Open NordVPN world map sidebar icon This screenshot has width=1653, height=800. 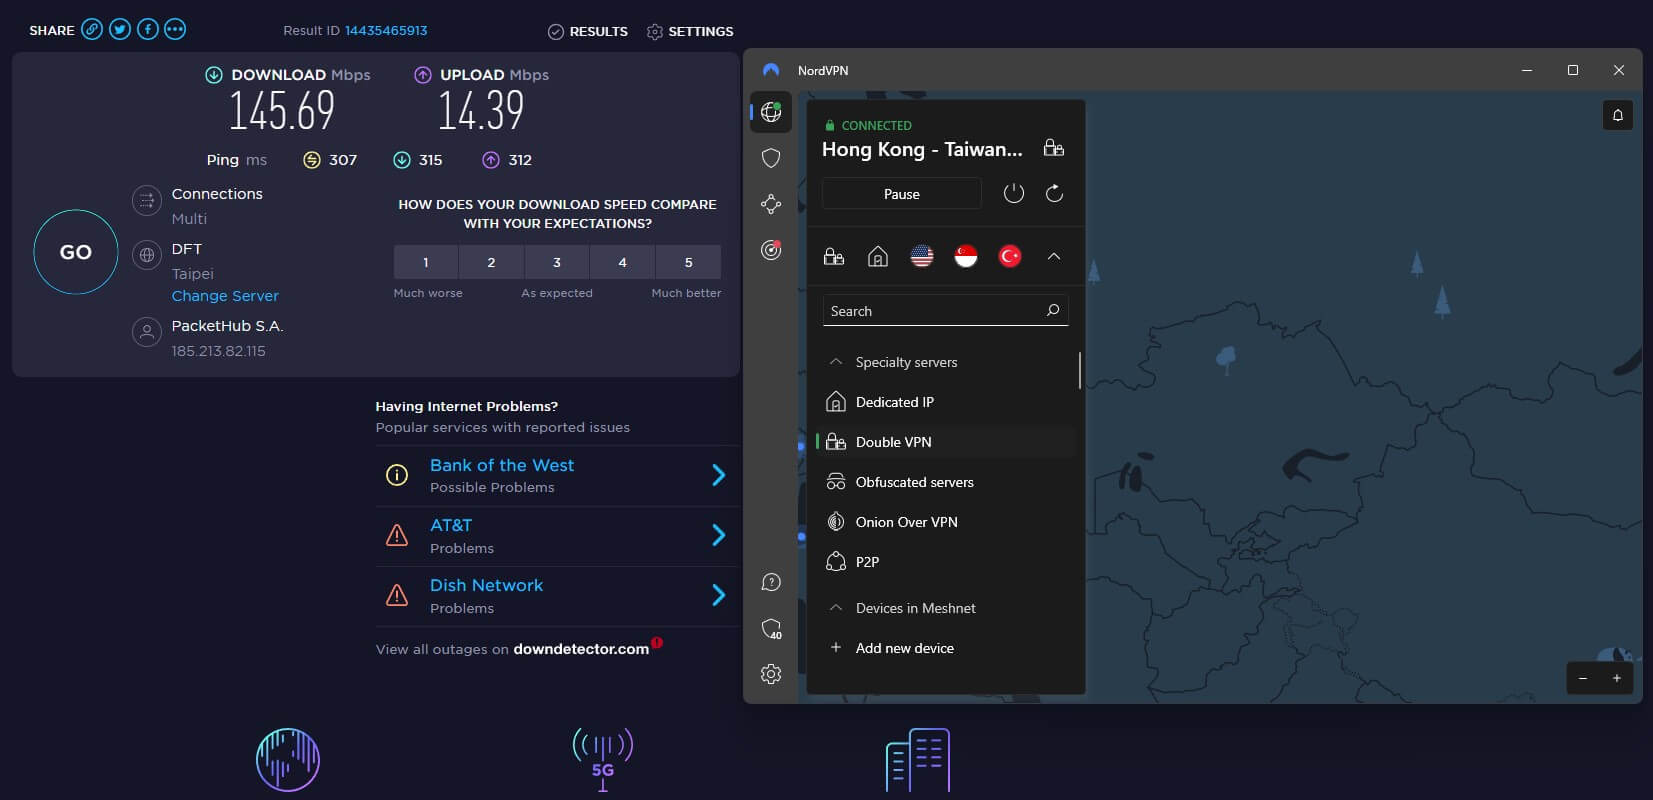[x=771, y=112]
